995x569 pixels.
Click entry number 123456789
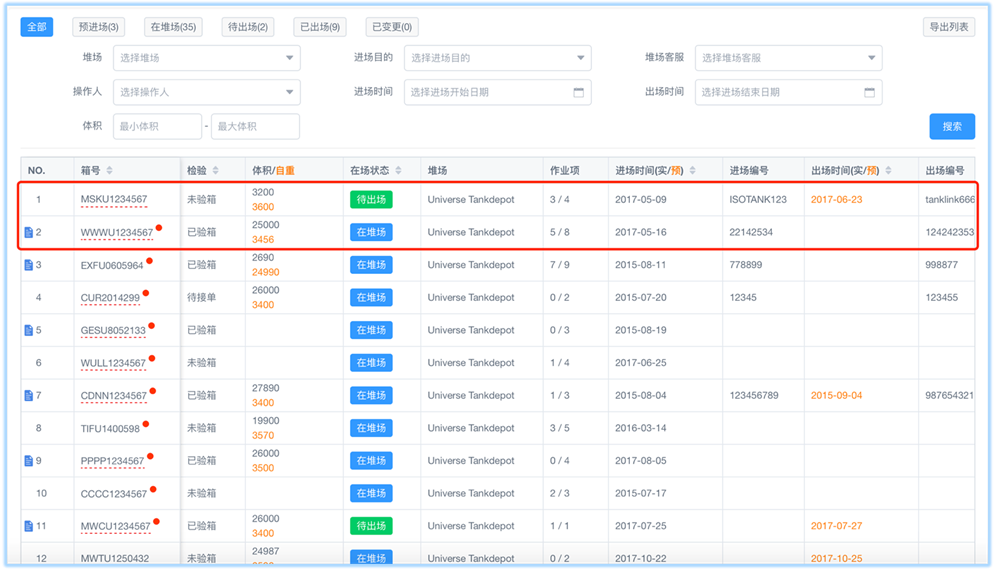pyautogui.click(x=754, y=395)
